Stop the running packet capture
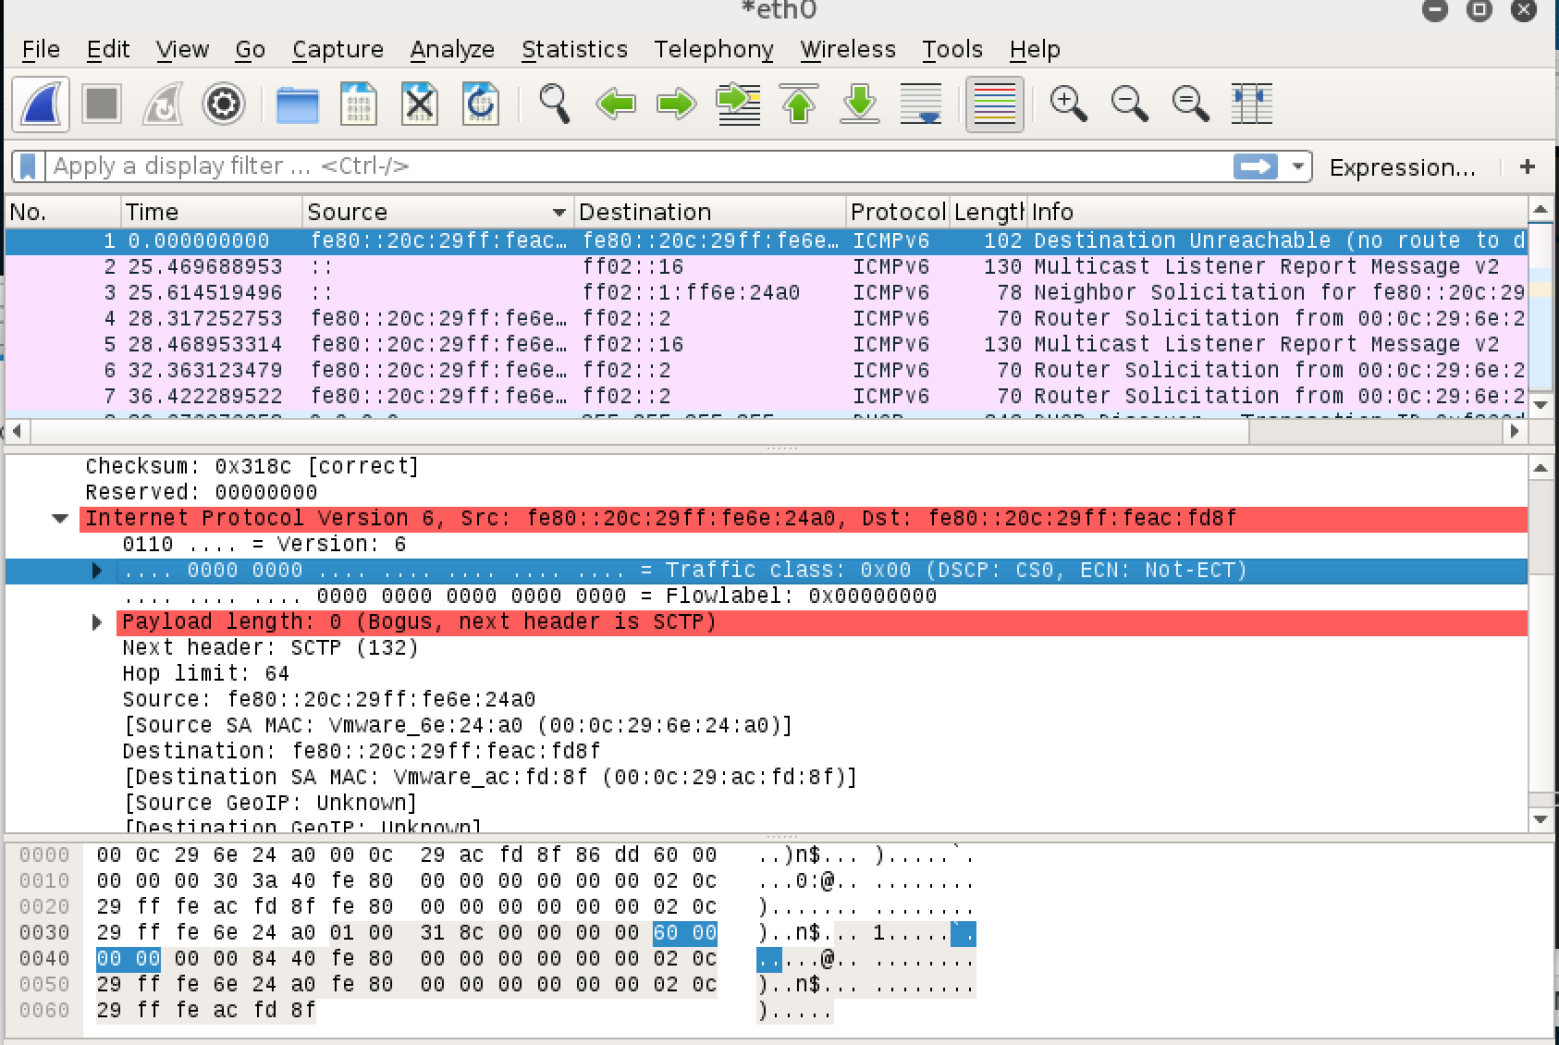The width and height of the screenshot is (1559, 1045). 102,104
